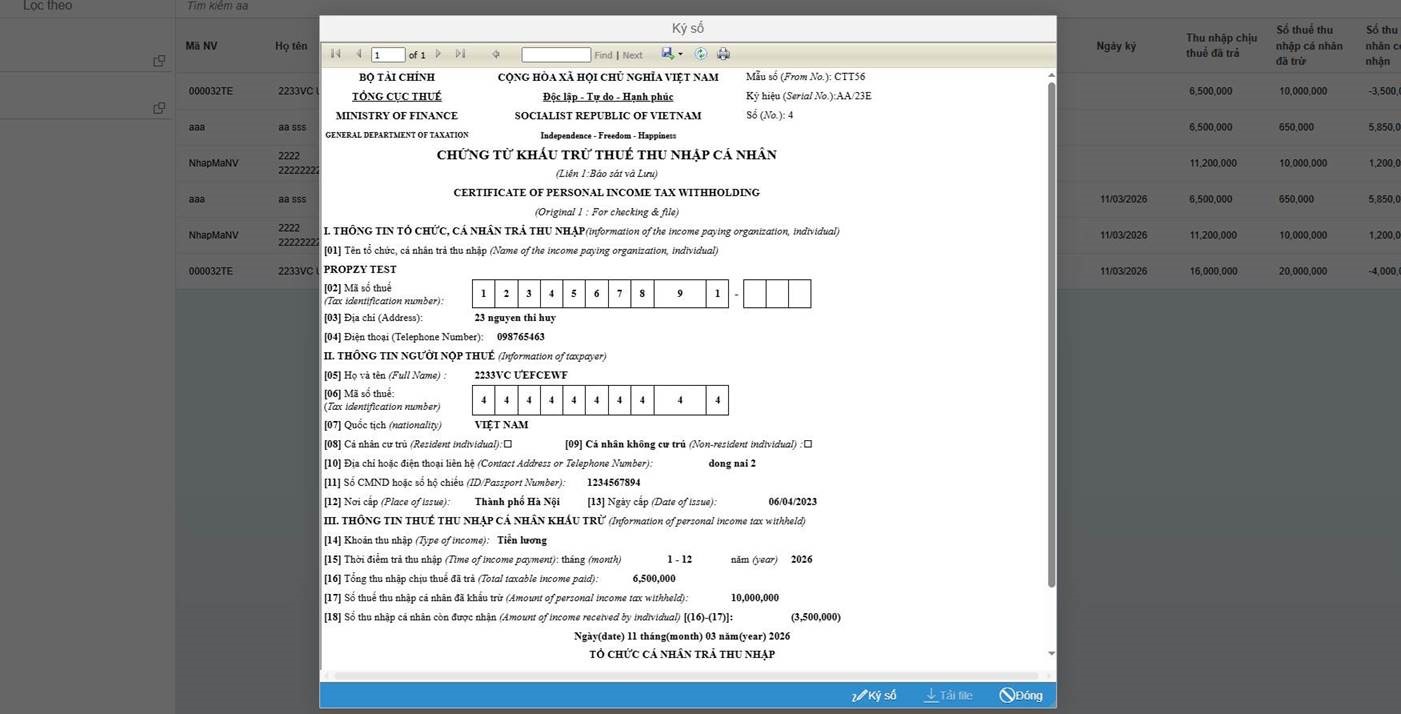Jump to last report page
Viewport: 1401px width, 714px height.
click(x=460, y=54)
